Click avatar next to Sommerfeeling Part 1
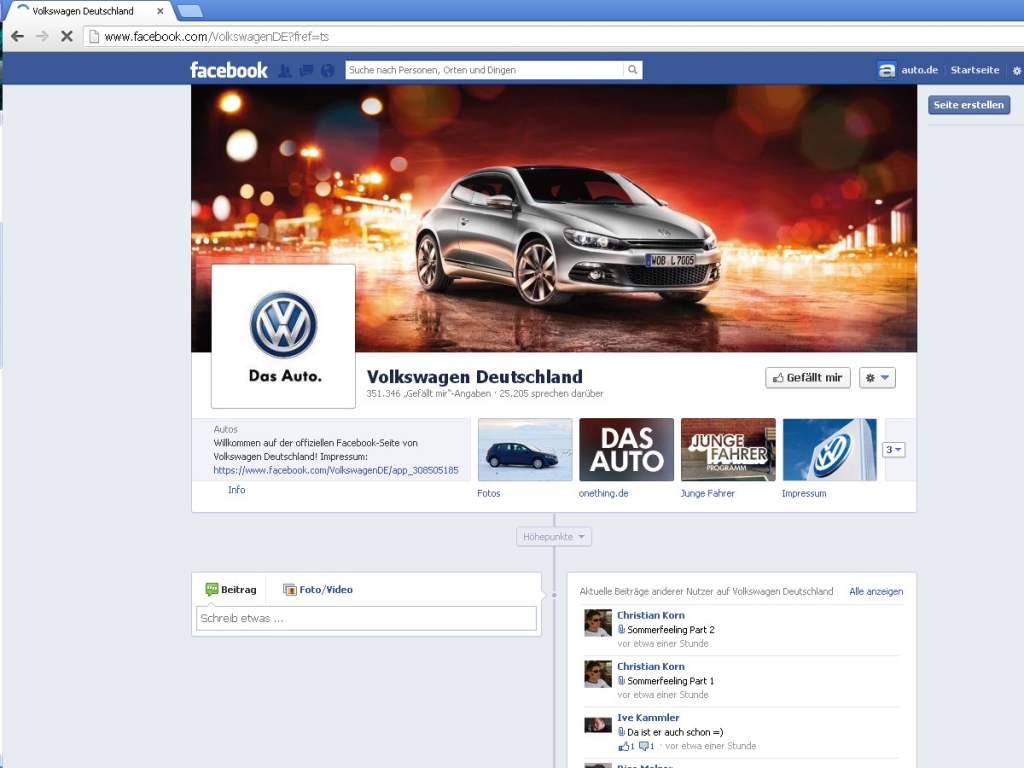1024x768 pixels. [598, 674]
